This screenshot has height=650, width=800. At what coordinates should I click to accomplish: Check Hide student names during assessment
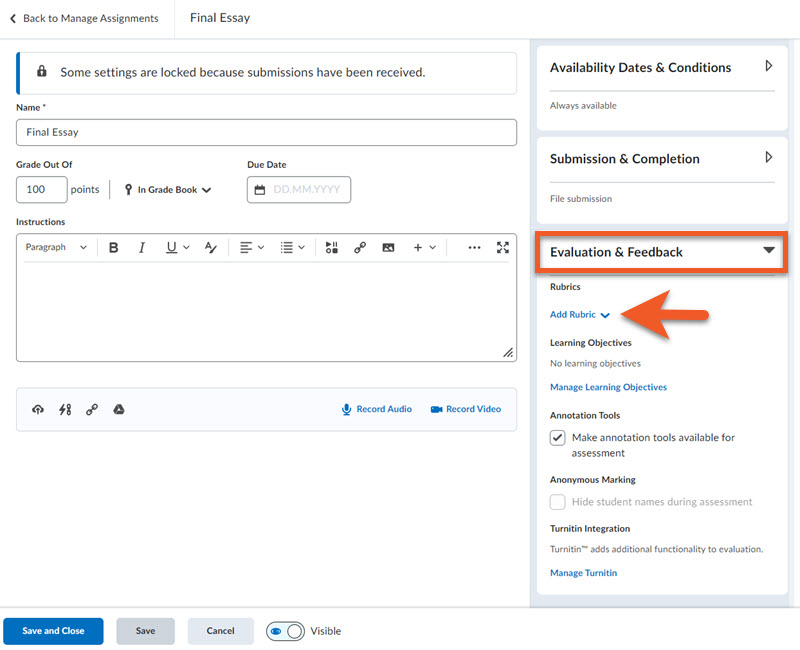558,502
